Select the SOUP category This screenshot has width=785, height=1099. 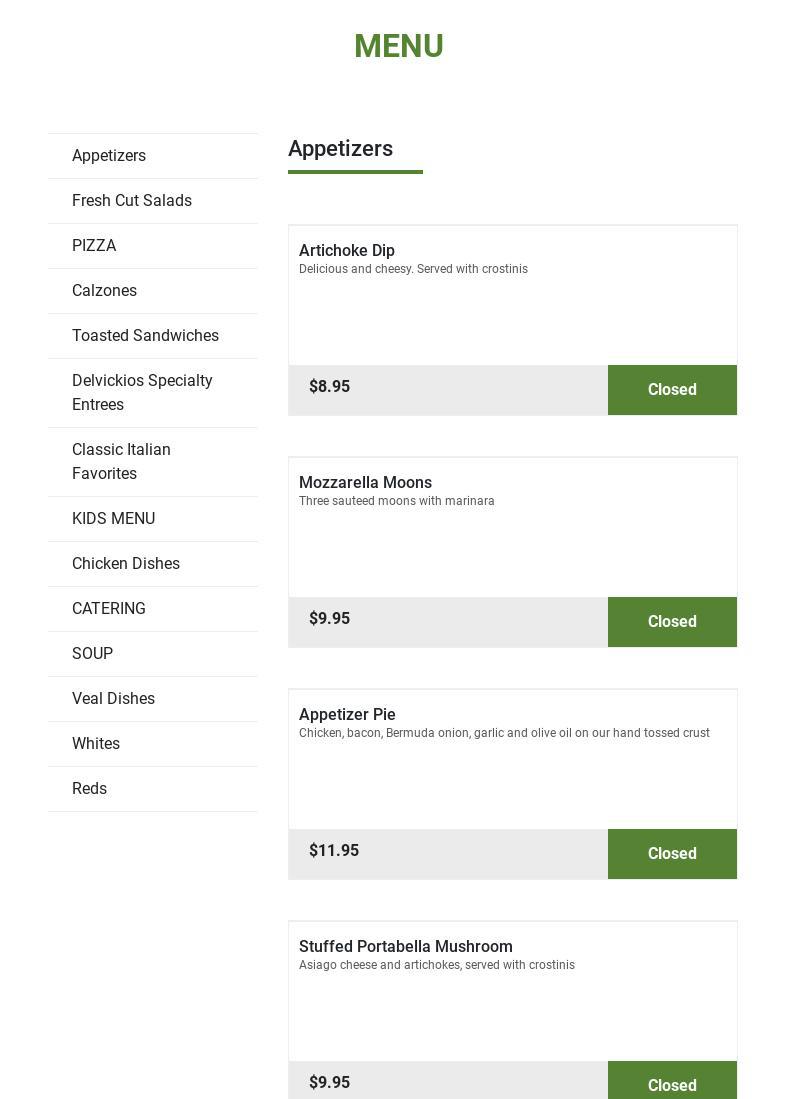tap(92, 654)
